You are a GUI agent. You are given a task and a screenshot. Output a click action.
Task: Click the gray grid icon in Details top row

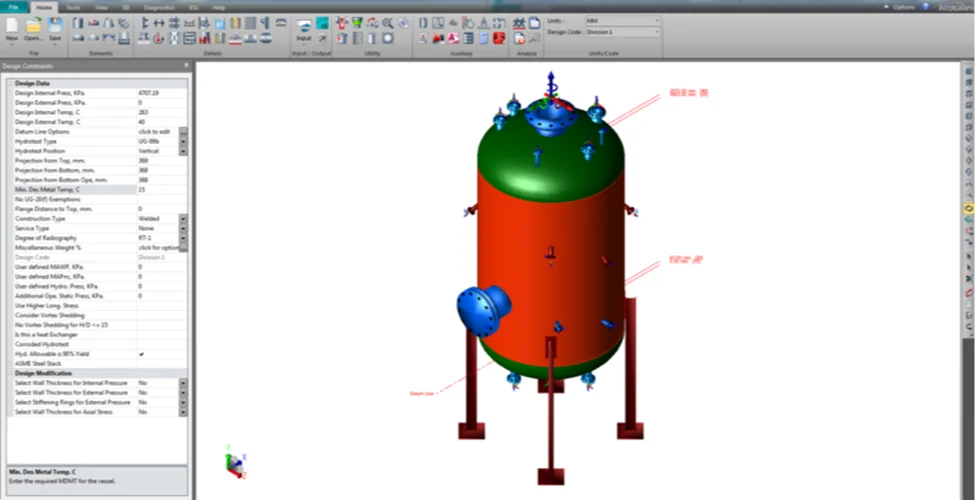(251, 23)
